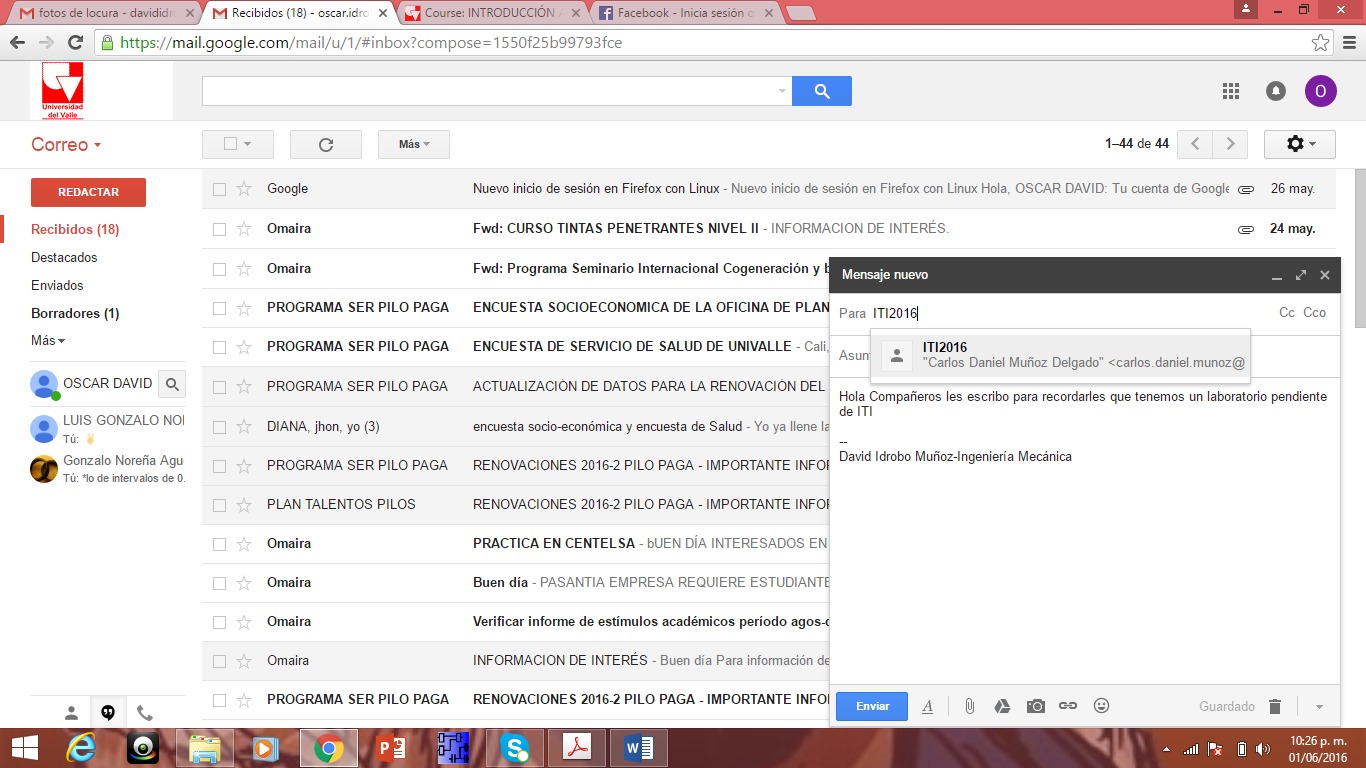Image resolution: width=1366 pixels, height=768 pixels.
Task: Open Word from the taskbar
Action: pos(639,748)
